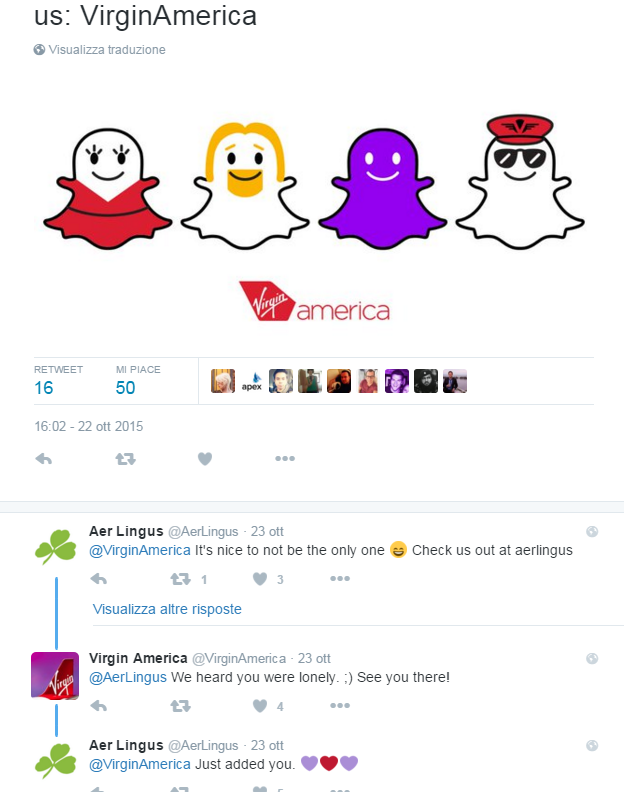The width and height of the screenshot is (624, 792).
Task: Reply to first Aer Lingus tweet
Action: 99,579
